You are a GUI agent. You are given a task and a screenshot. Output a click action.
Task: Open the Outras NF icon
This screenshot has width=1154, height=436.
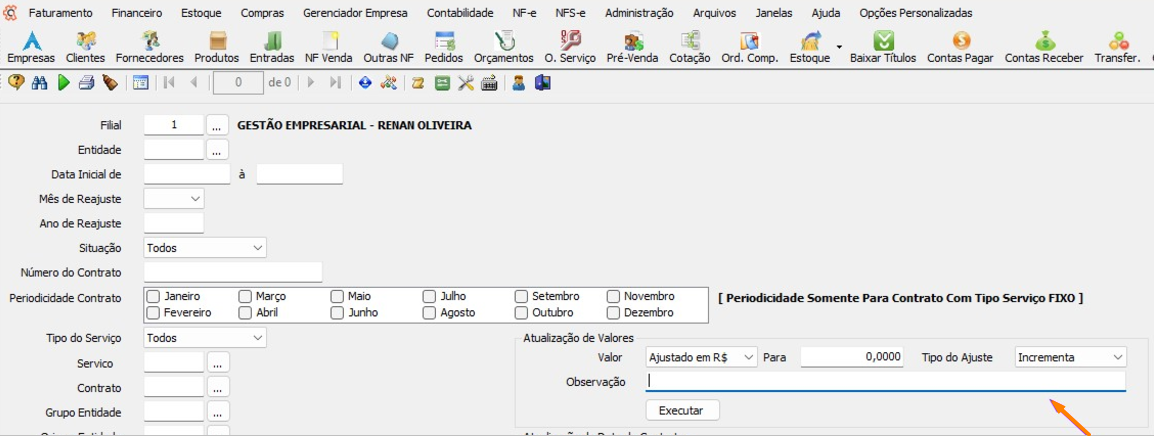click(389, 47)
